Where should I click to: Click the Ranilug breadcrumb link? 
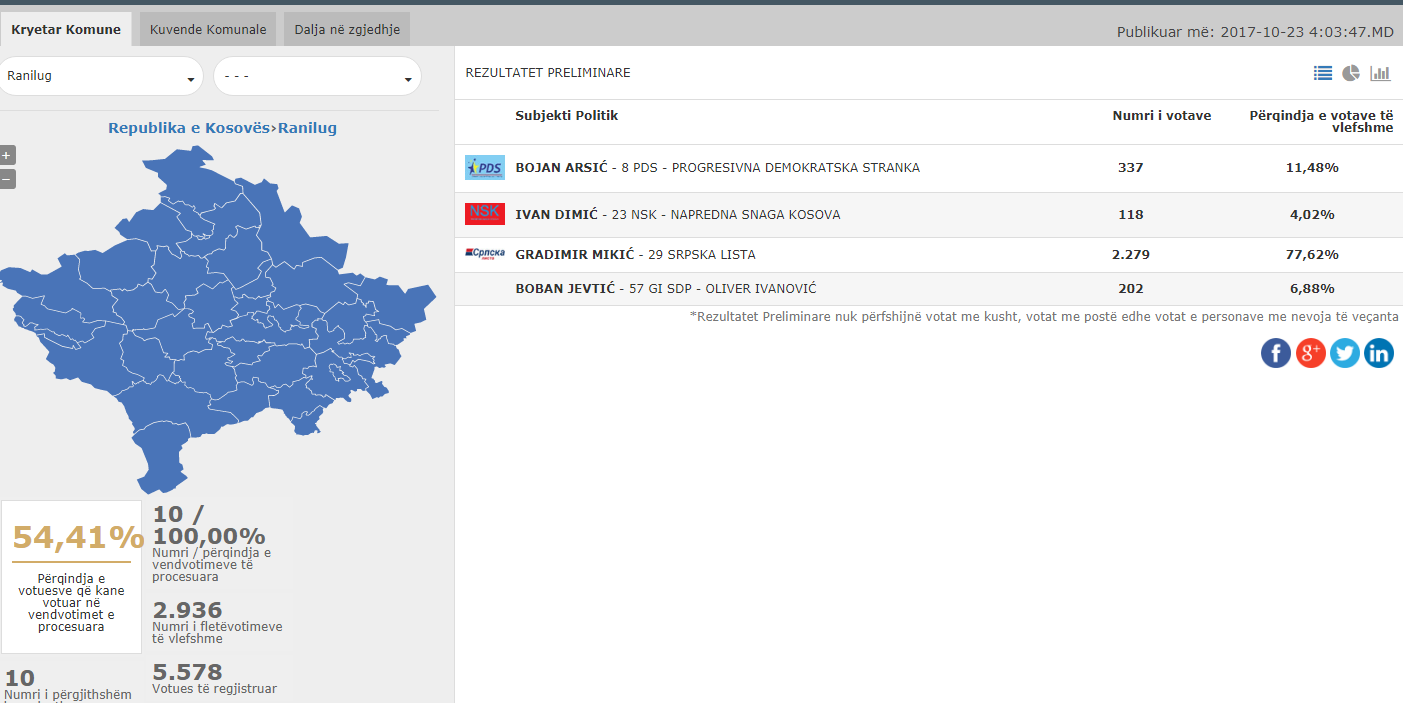click(x=307, y=128)
